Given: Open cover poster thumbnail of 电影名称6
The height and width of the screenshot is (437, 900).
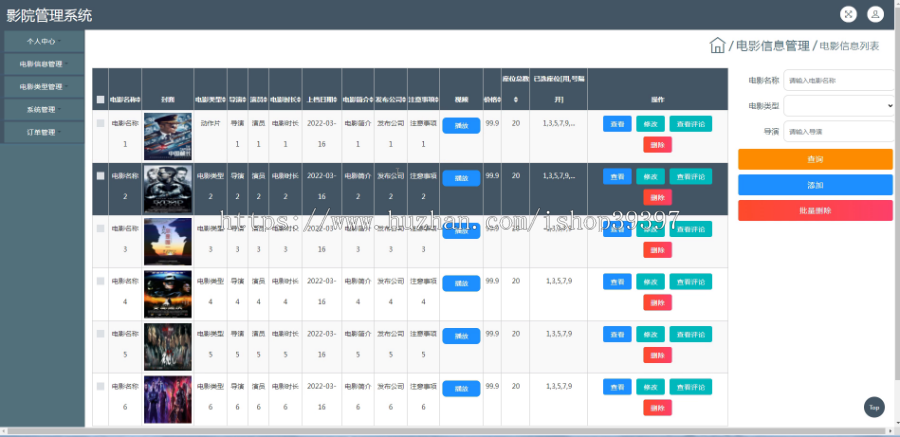Looking at the screenshot, I should pyautogui.click(x=168, y=400).
